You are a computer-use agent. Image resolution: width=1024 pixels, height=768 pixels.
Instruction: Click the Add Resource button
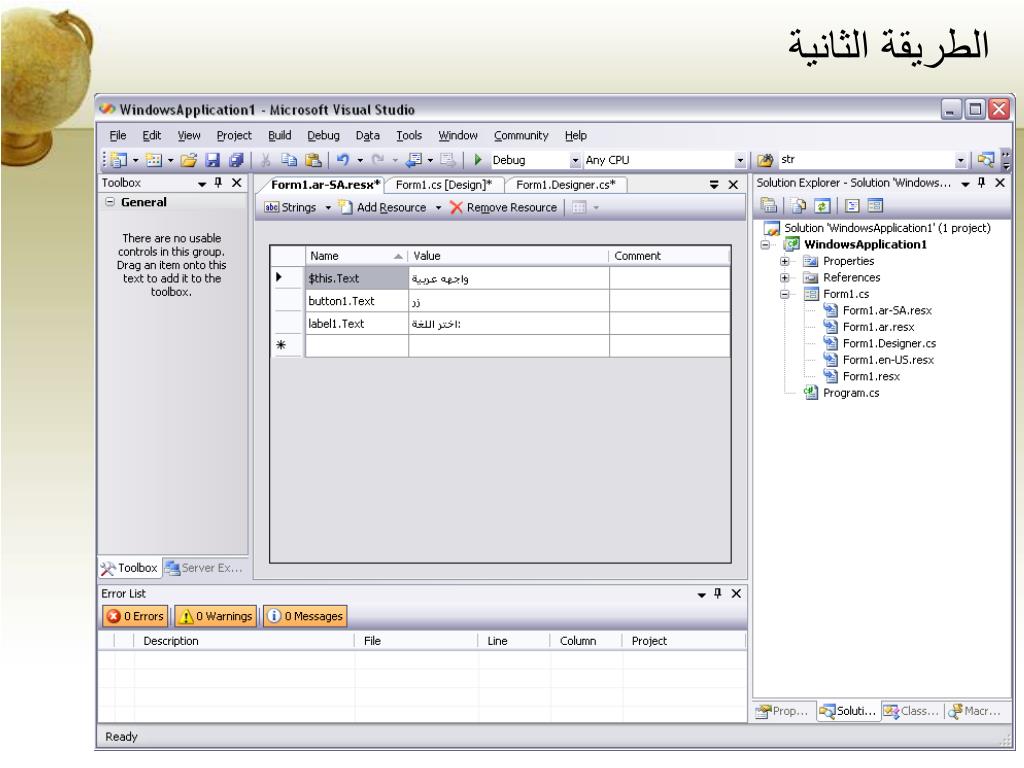383,208
